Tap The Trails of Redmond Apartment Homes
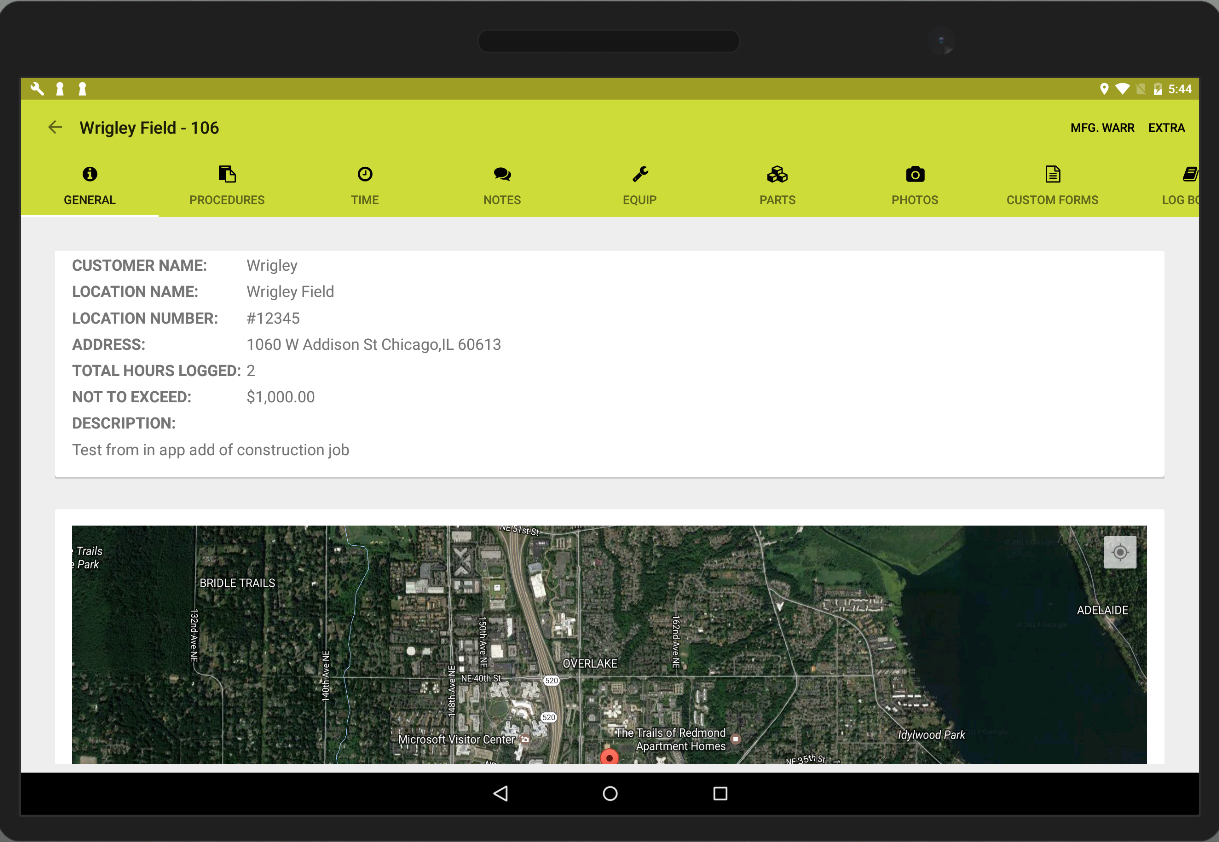Viewport: 1219px width, 842px height. (x=671, y=740)
